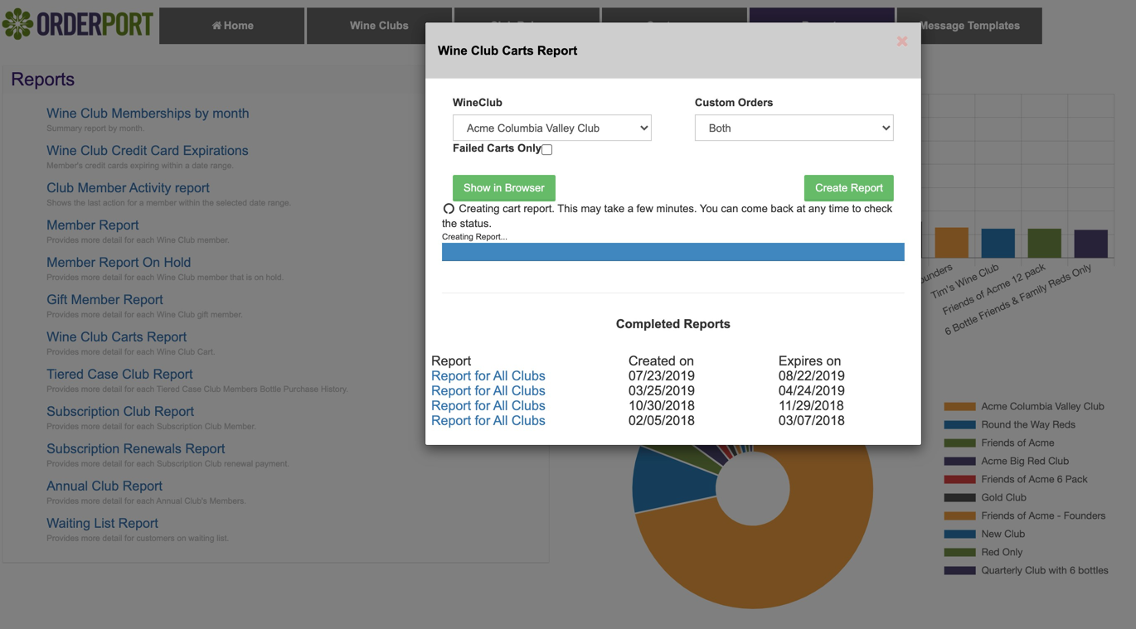Click the 03/07/2018 expiry date
This screenshot has height=630, width=1136.
(x=811, y=420)
